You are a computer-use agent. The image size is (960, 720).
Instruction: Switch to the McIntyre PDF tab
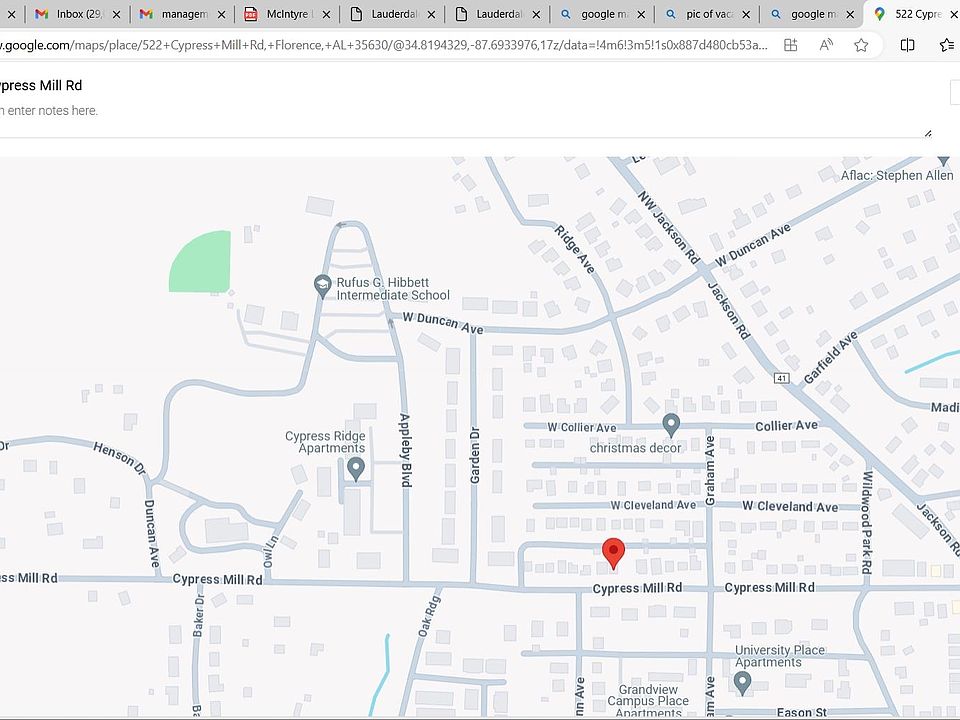click(285, 14)
